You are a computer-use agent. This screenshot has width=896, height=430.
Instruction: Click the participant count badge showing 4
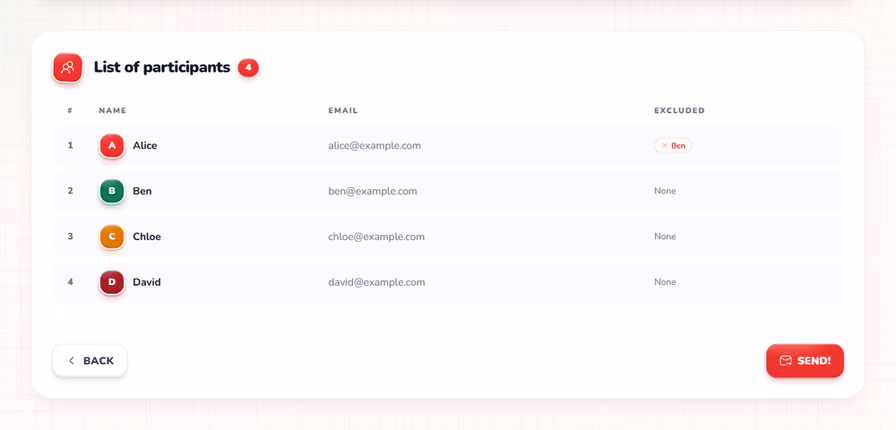point(248,67)
